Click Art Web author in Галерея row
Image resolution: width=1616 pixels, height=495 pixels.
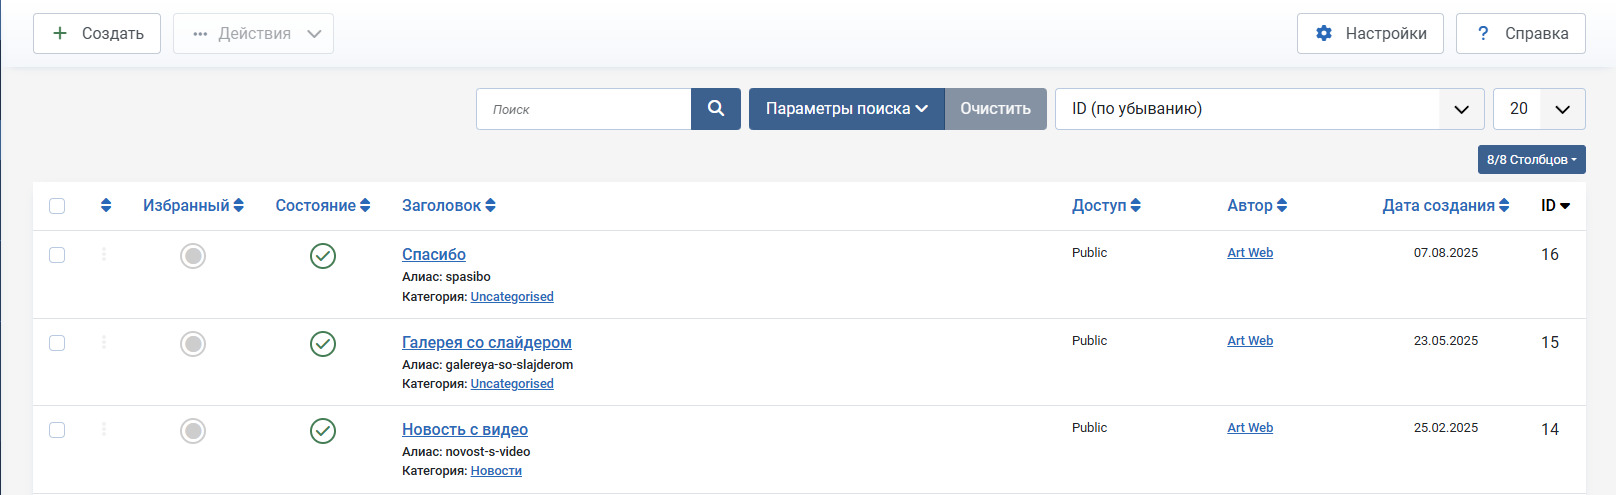point(1250,341)
